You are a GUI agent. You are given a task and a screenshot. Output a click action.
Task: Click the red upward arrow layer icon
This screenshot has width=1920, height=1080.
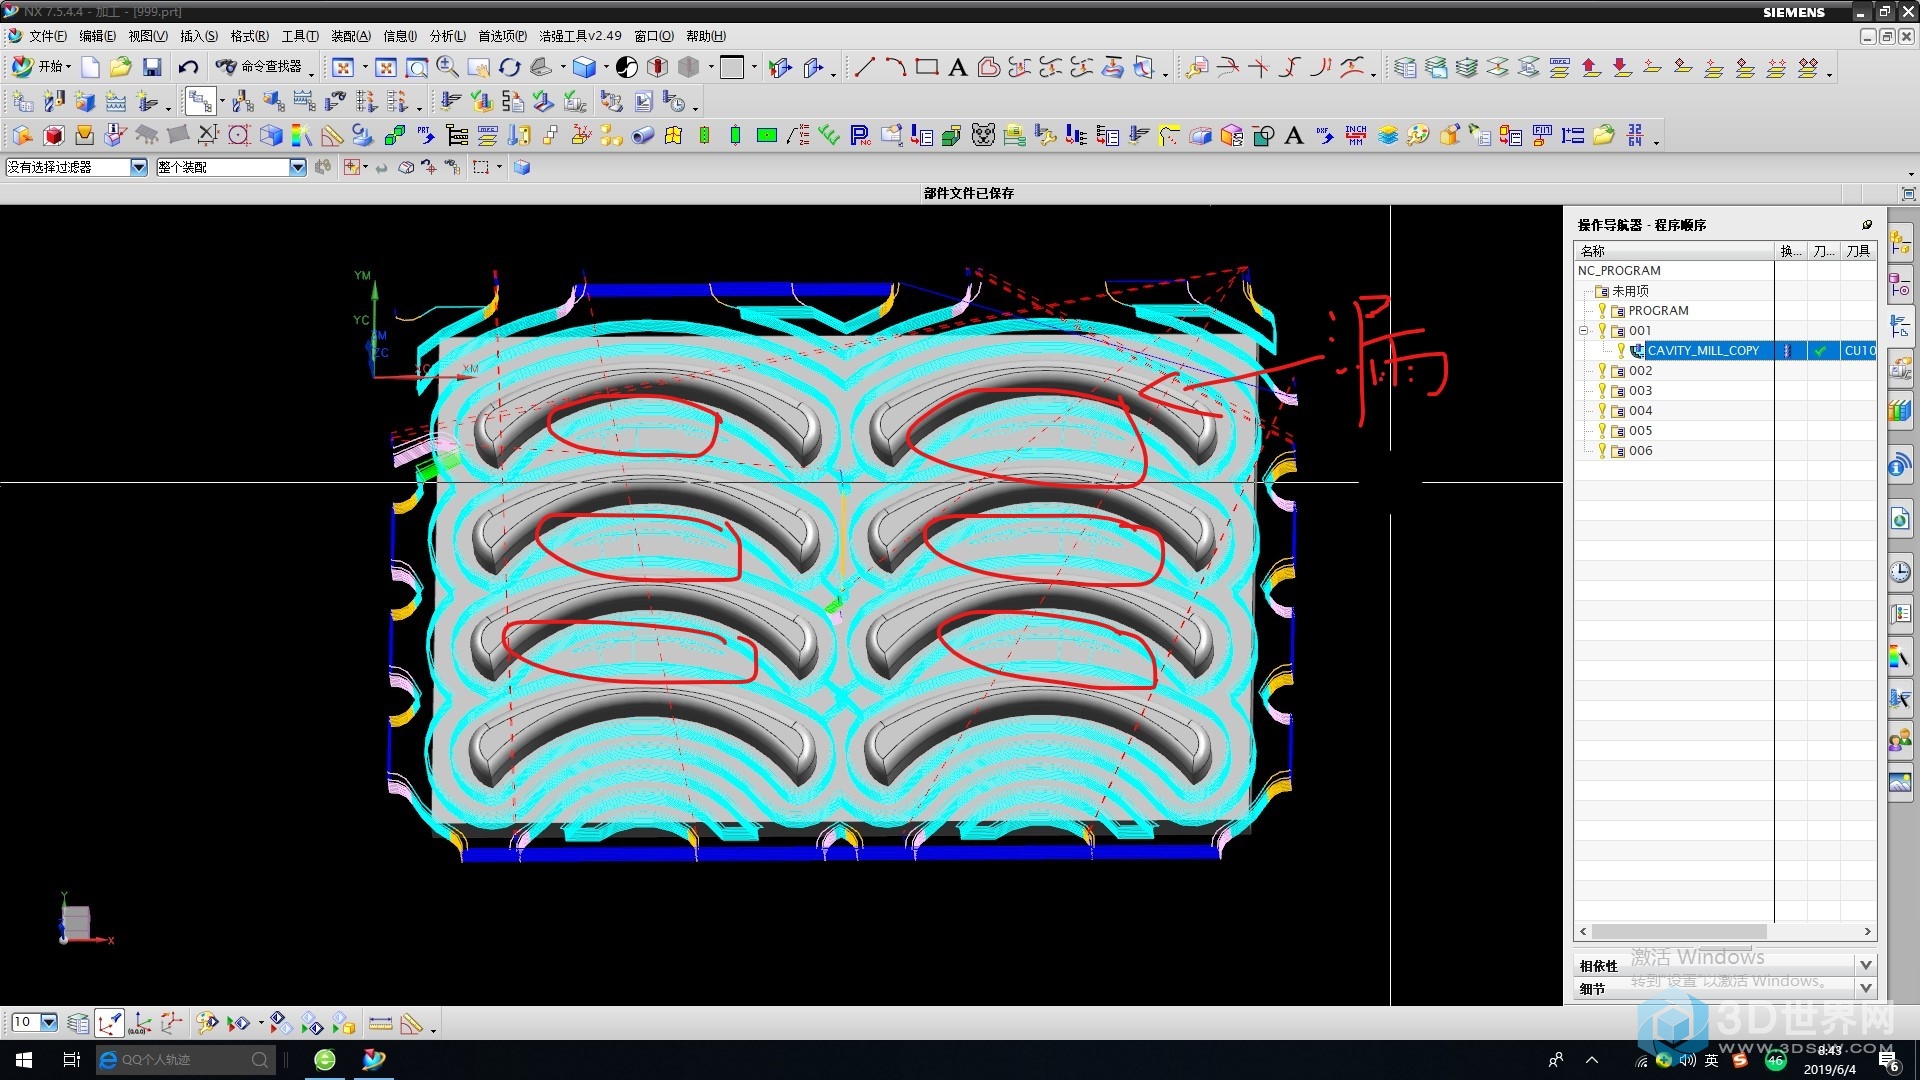1591,67
